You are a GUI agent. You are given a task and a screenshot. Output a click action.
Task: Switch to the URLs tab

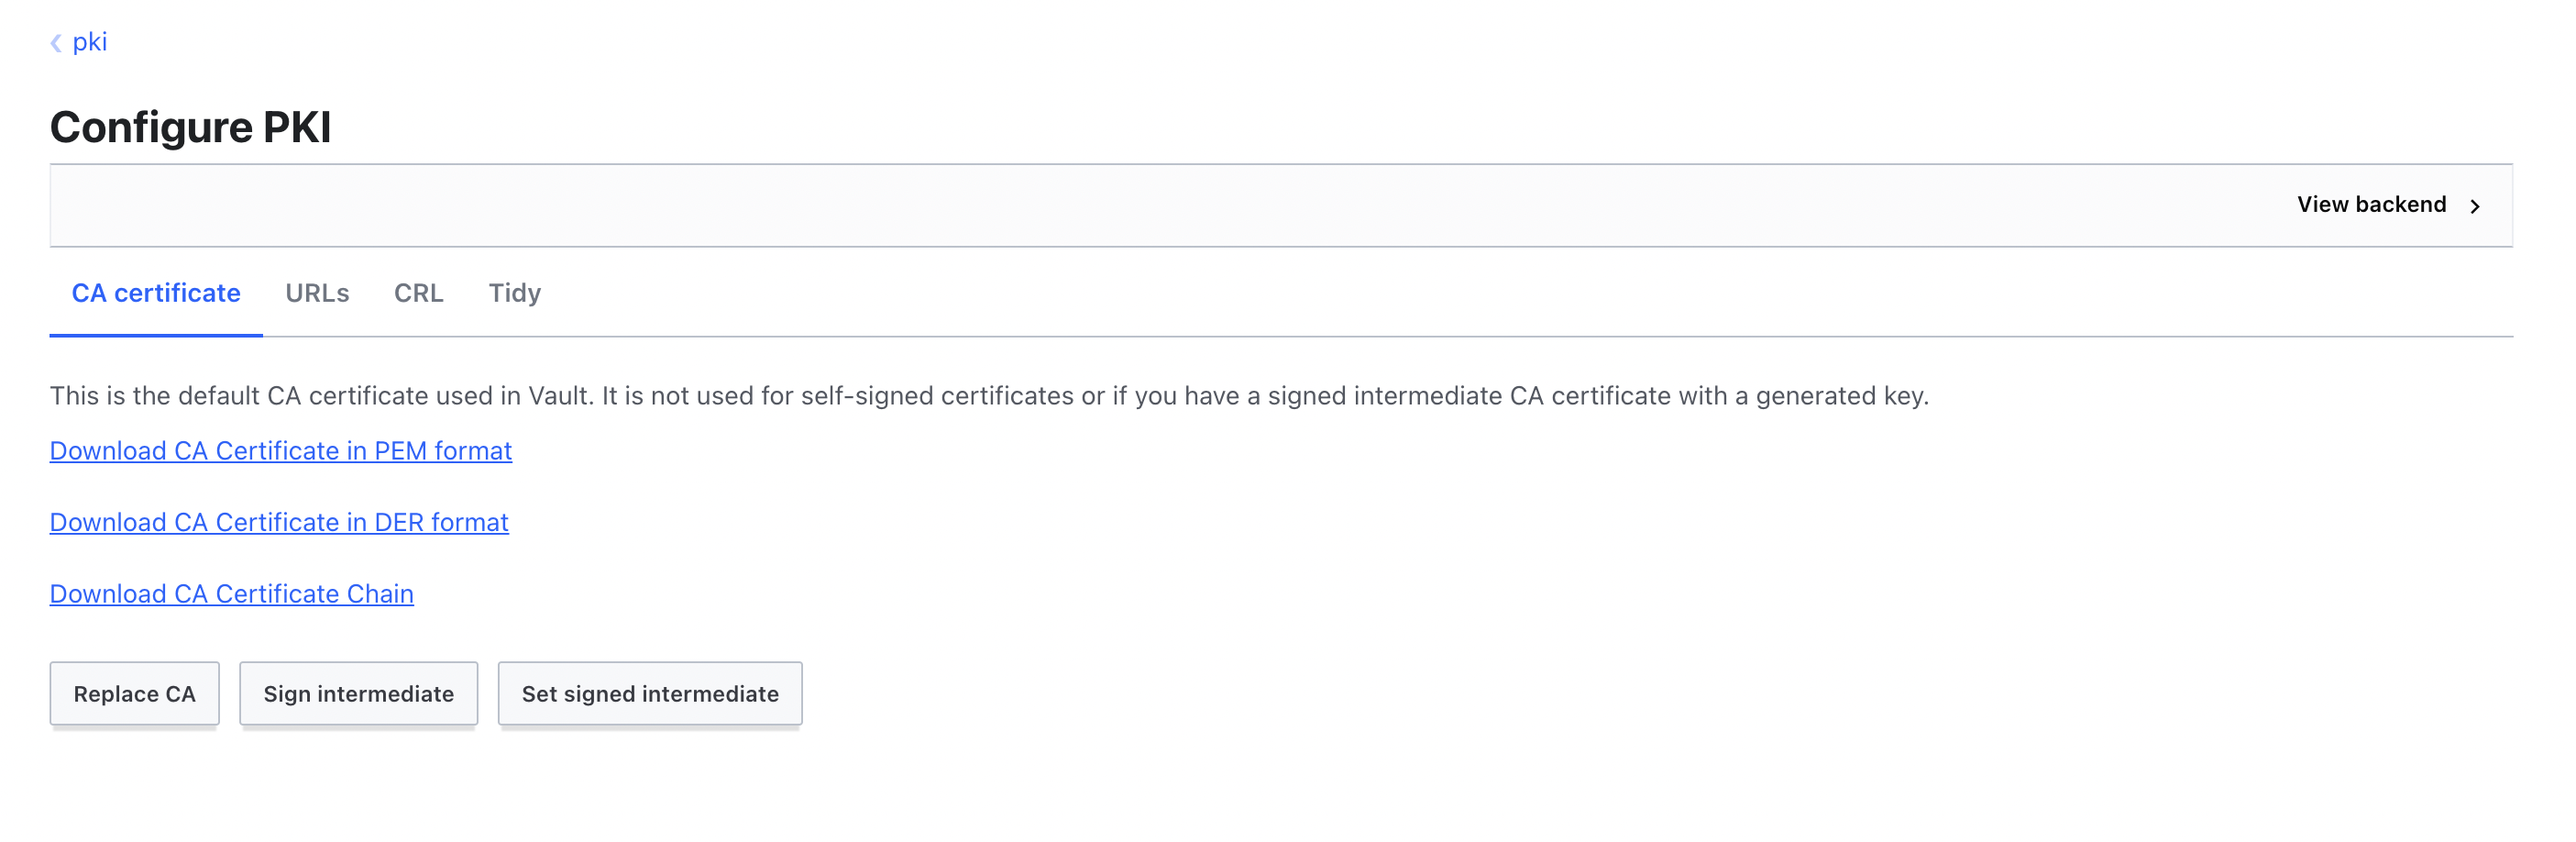317,293
